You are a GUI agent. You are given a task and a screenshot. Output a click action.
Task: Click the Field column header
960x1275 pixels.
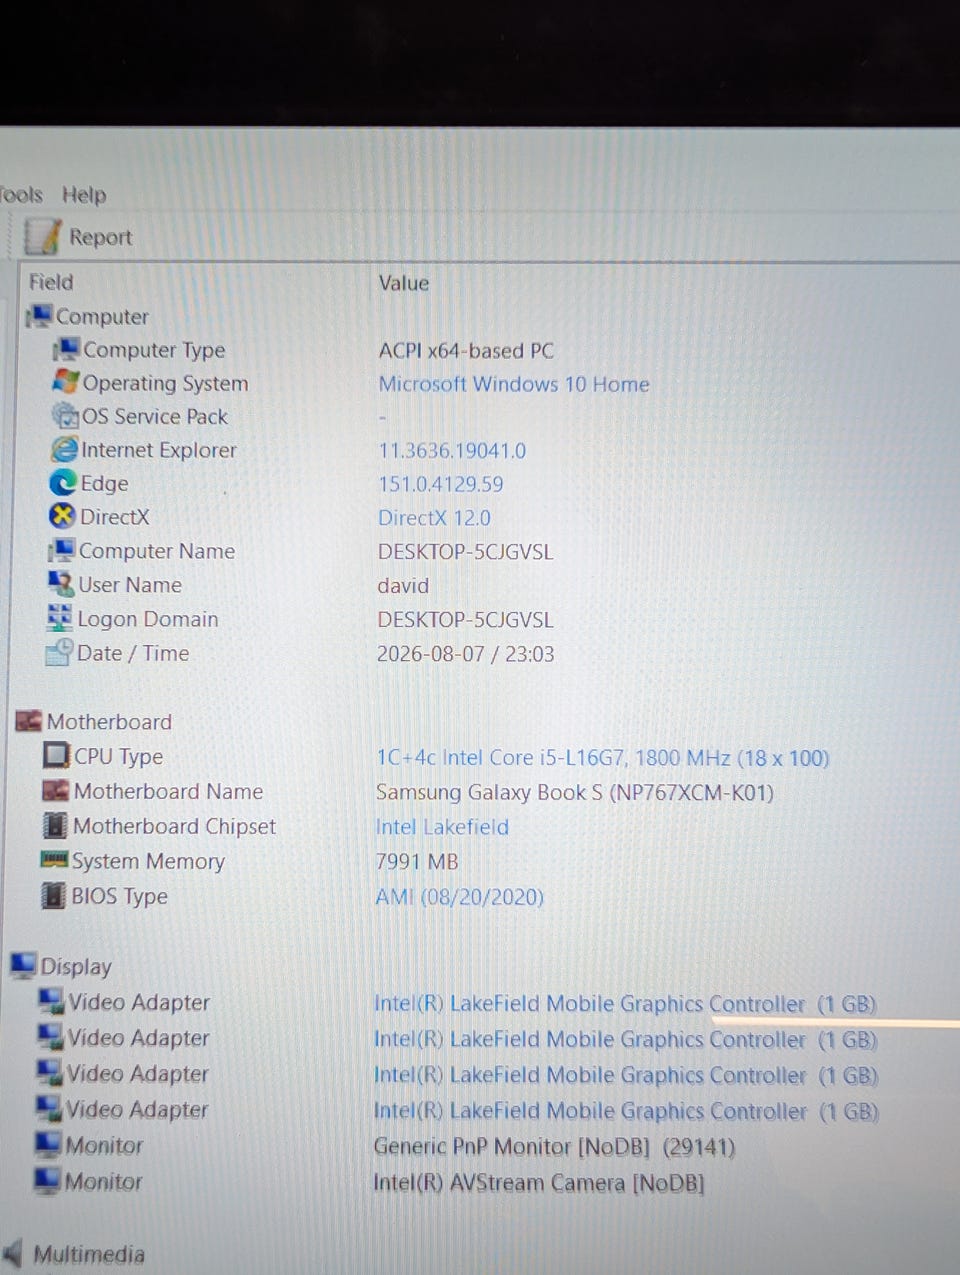(x=51, y=282)
